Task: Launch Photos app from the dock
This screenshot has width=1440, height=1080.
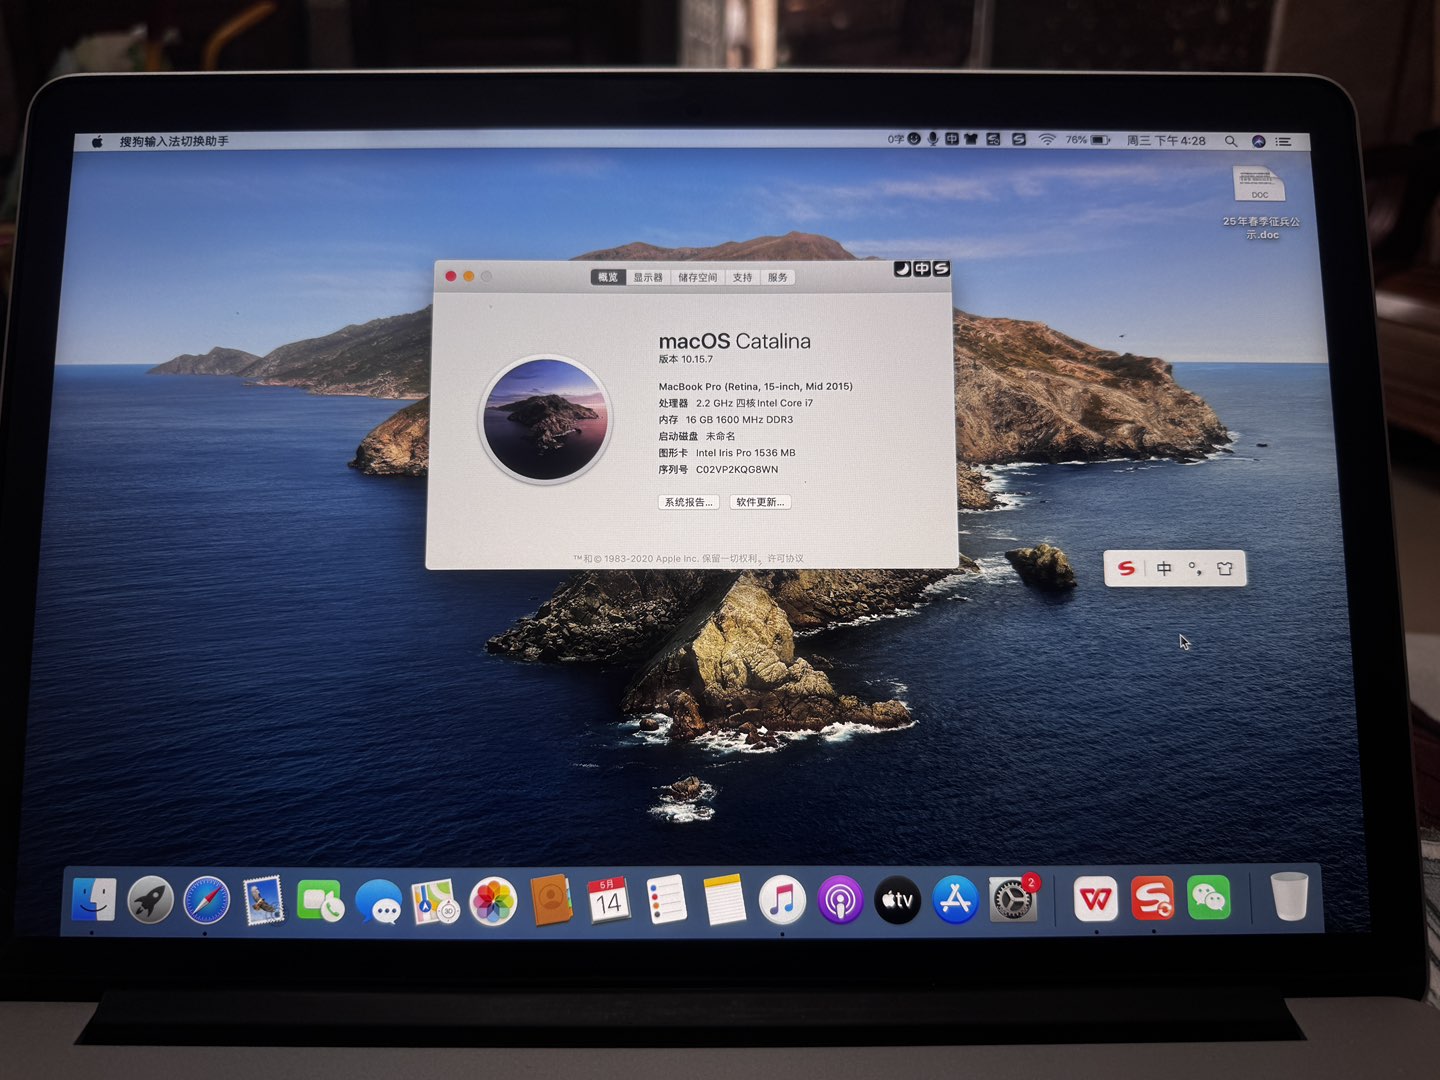Action: [493, 902]
